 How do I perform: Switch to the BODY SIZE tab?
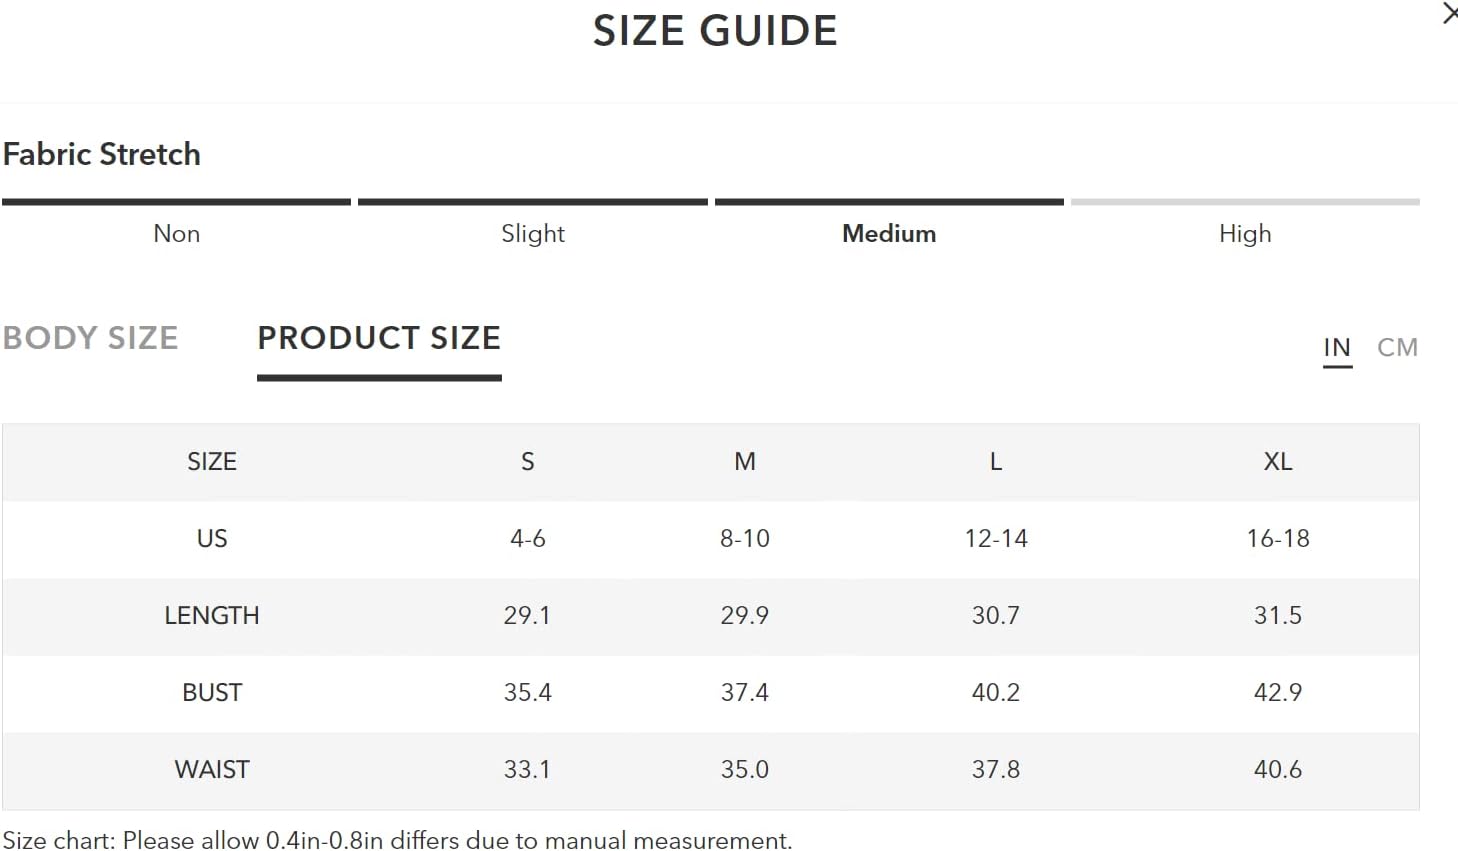pos(91,338)
